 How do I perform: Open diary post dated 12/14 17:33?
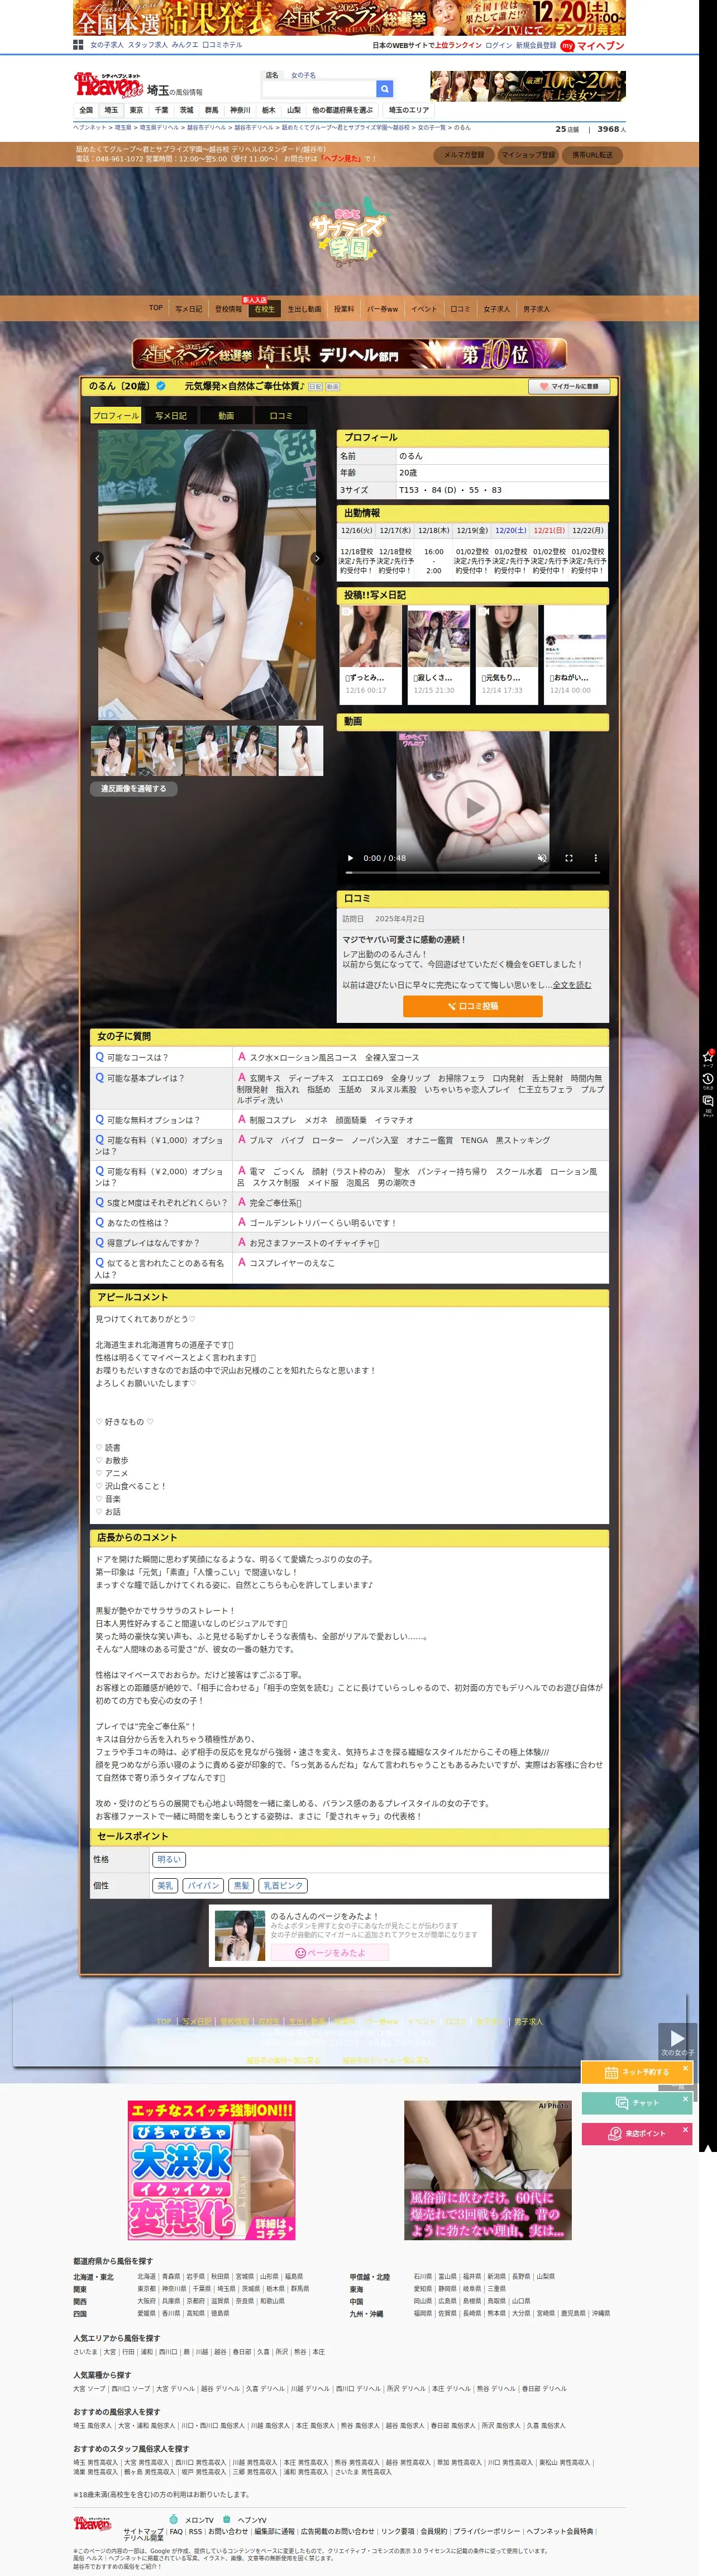click(x=506, y=654)
